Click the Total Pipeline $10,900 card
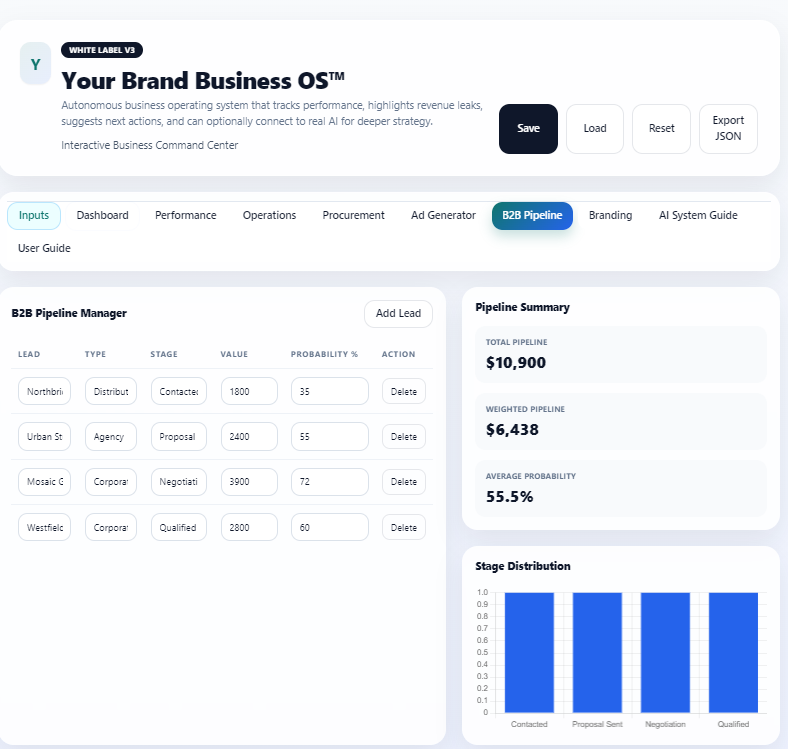Image resolution: width=788 pixels, height=749 pixels. 621,354
